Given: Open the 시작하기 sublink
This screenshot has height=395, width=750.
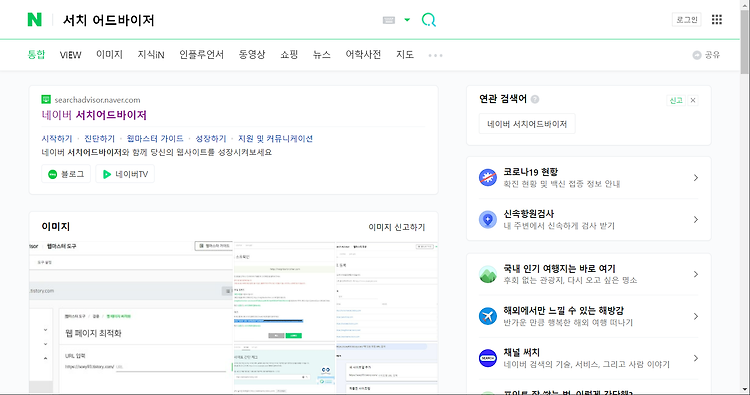Looking at the screenshot, I should click(56, 139).
